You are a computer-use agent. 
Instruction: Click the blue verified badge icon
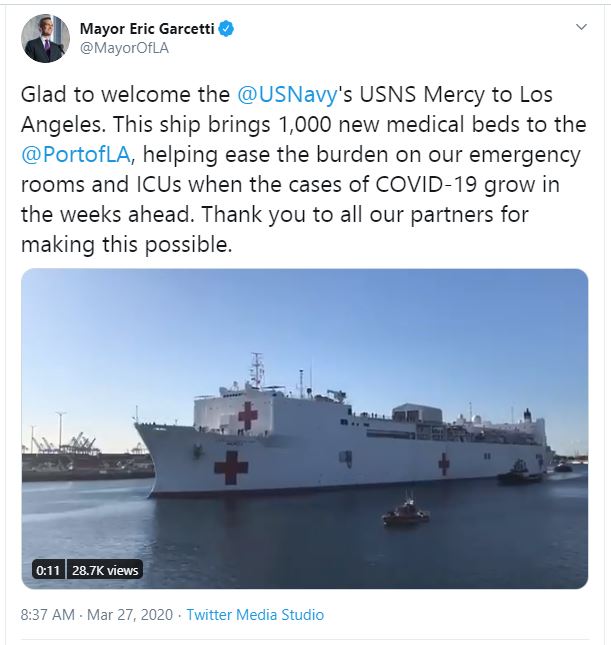pos(226,29)
